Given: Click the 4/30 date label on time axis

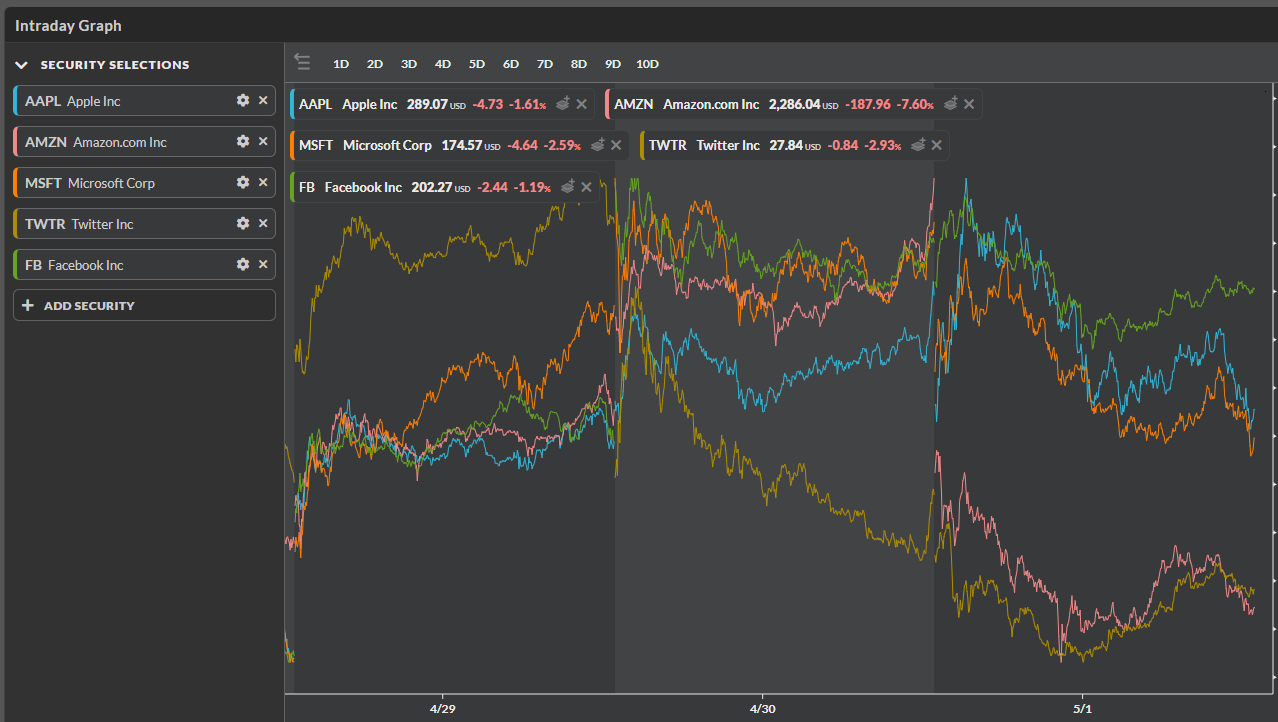Looking at the screenshot, I should tap(762, 708).
